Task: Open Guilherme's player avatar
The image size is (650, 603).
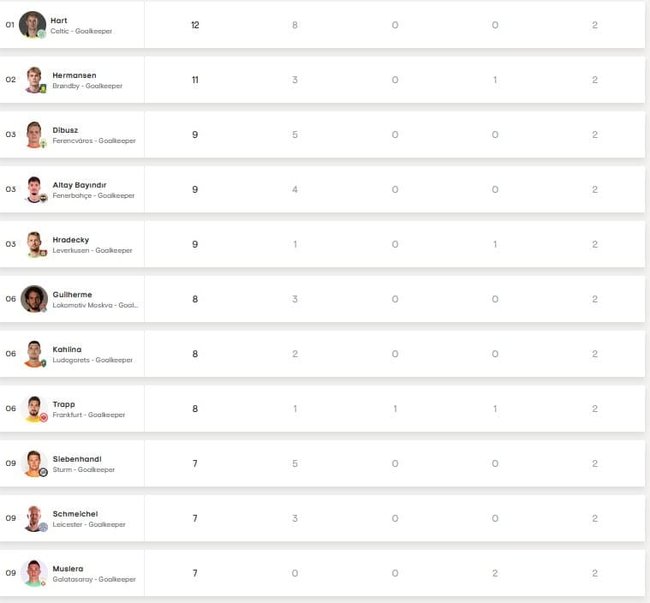Action: [33, 298]
